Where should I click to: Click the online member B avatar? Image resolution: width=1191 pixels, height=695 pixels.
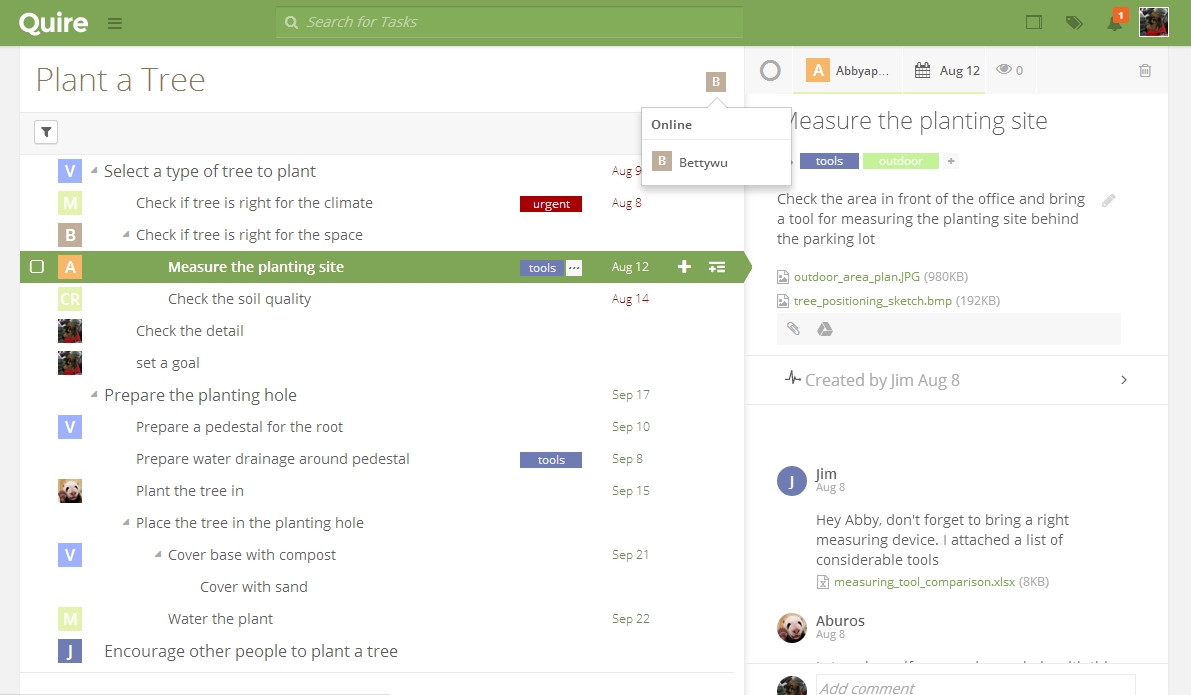[716, 81]
